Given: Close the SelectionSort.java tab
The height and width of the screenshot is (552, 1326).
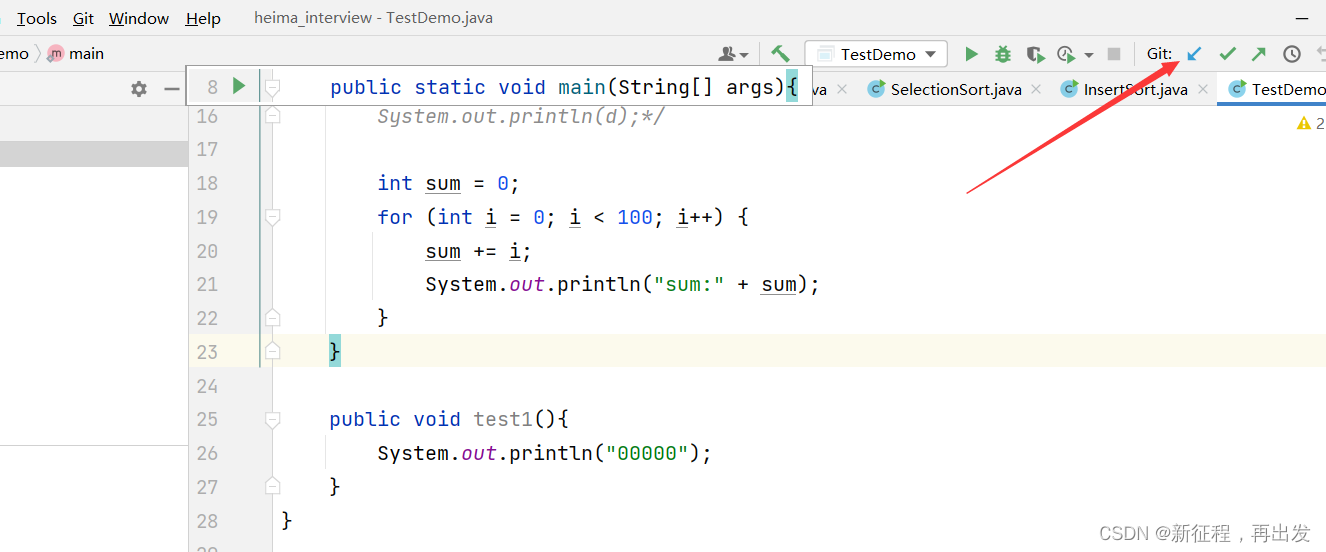Looking at the screenshot, I should [x=1036, y=89].
